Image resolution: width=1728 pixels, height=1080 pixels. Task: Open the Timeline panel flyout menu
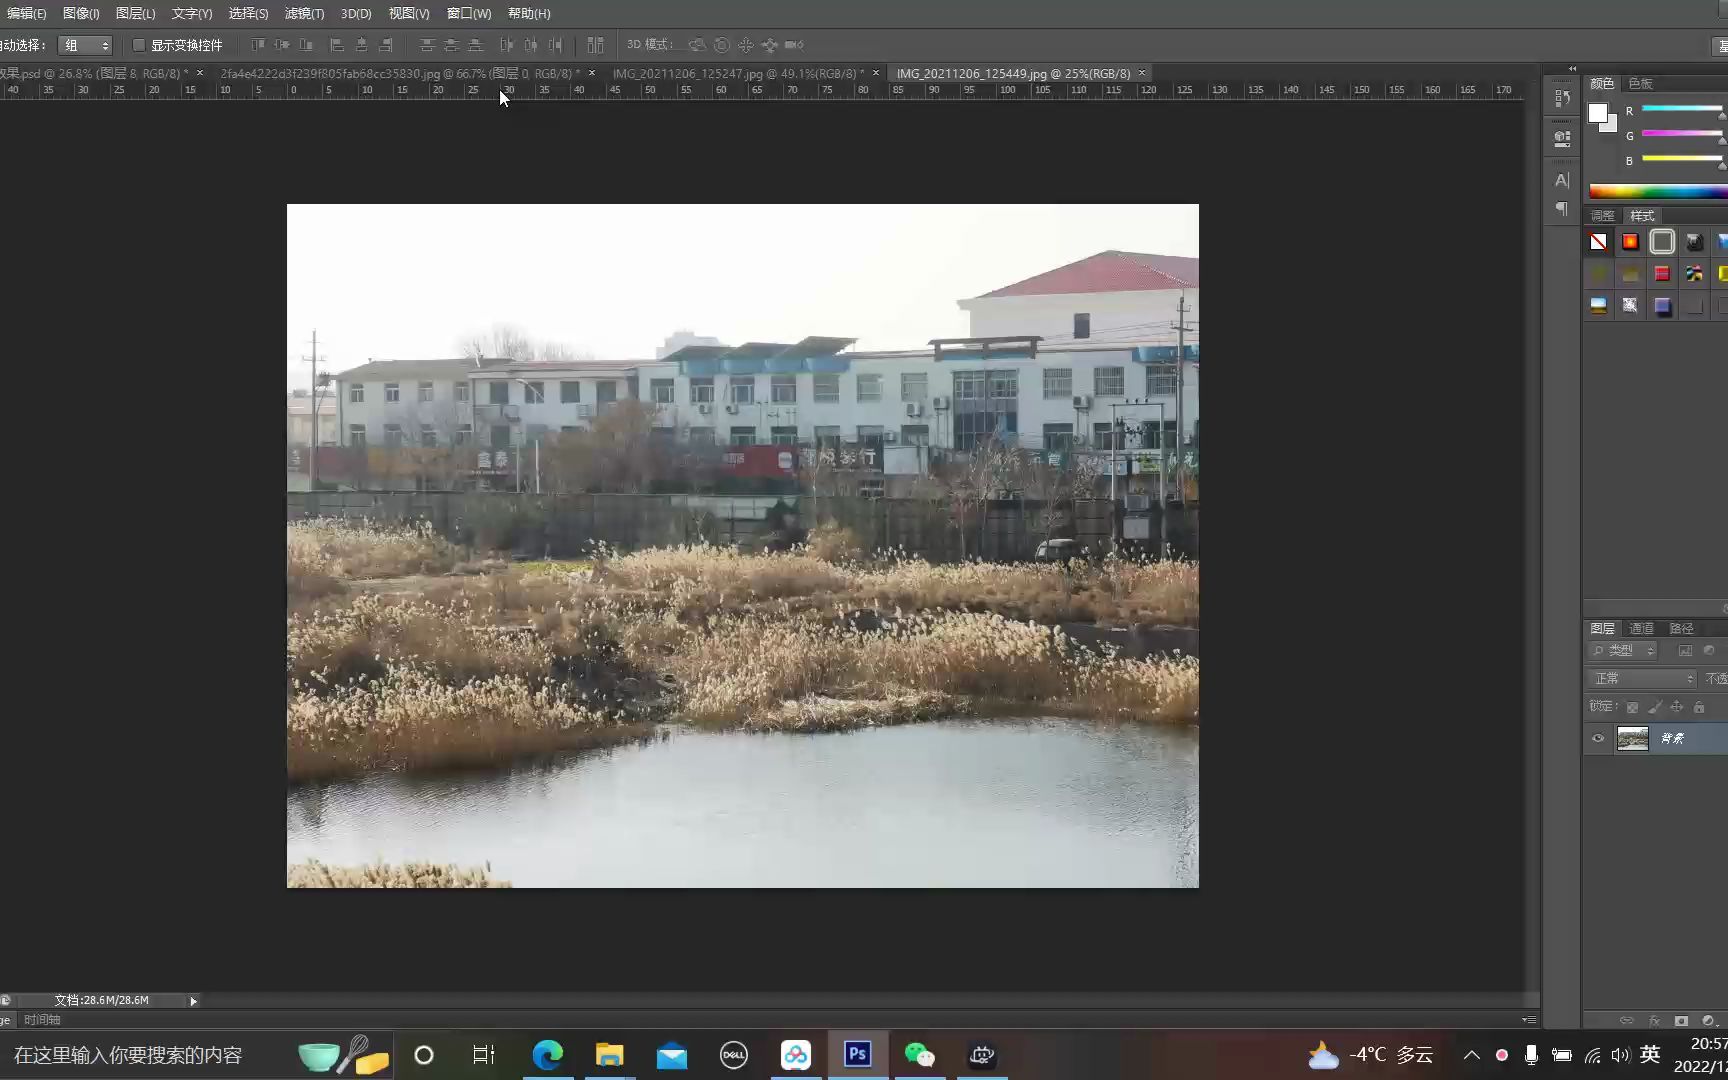click(x=1529, y=1020)
